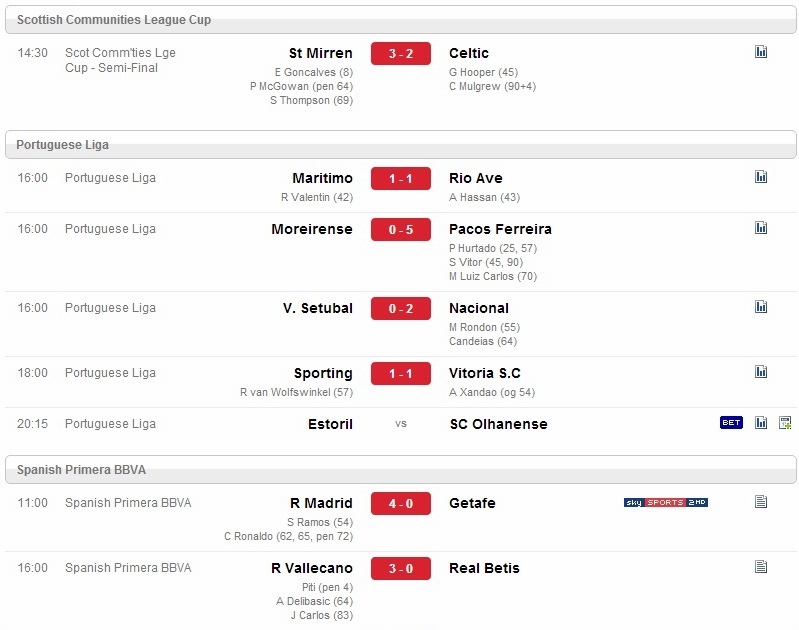The image size is (799, 630).
Task: Collapse the Portuguese Liga section header
Action: [x=401, y=145]
